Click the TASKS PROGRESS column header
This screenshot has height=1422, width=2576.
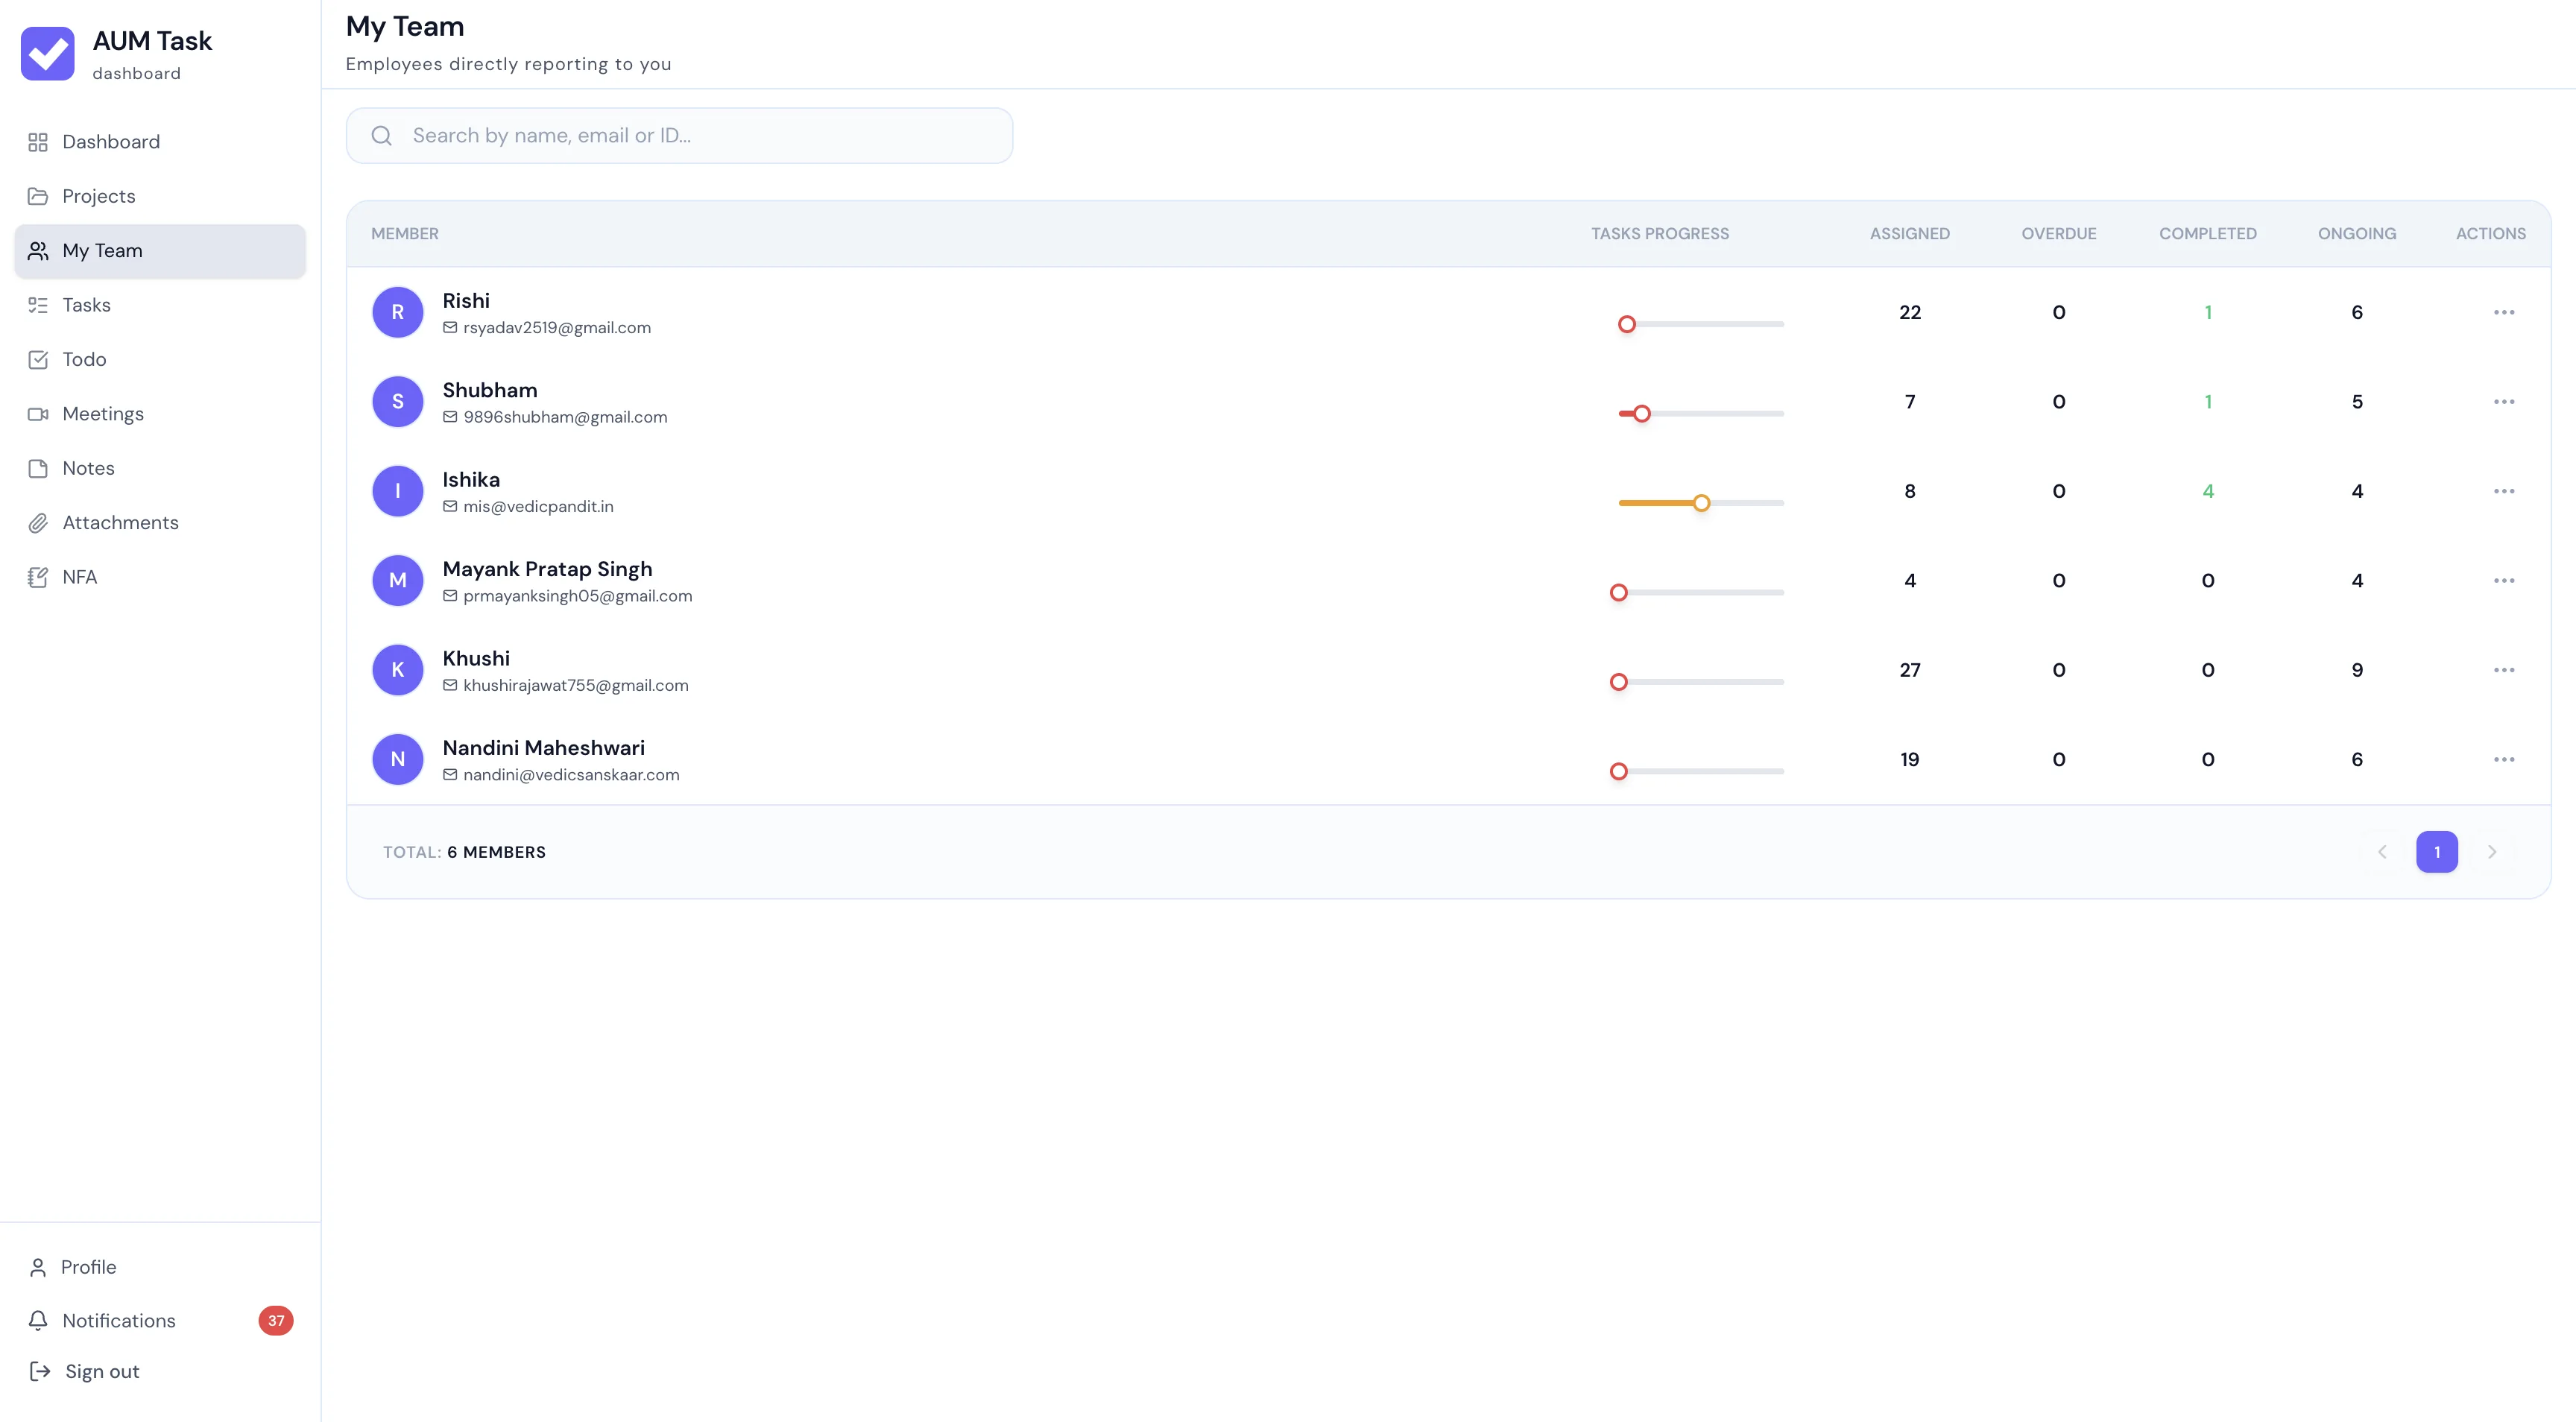click(x=1660, y=234)
